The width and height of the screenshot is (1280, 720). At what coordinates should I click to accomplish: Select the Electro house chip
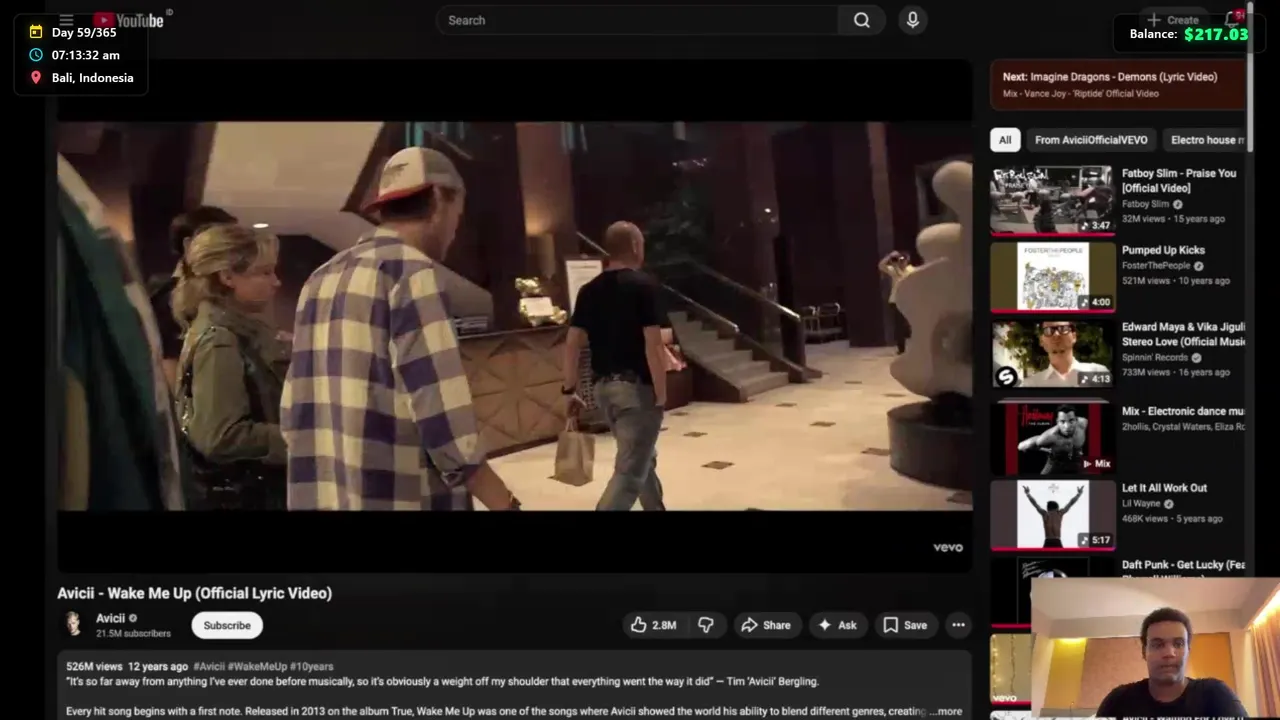click(1206, 140)
